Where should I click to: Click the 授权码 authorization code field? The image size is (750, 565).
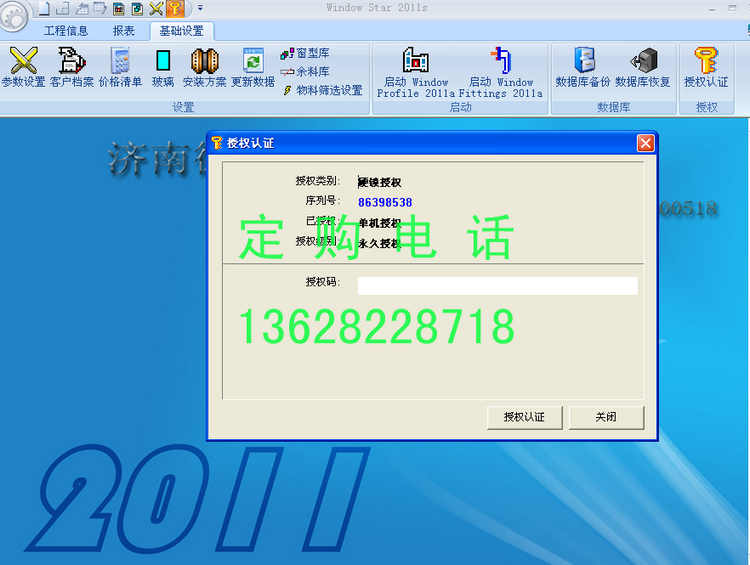(x=497, y=286)
